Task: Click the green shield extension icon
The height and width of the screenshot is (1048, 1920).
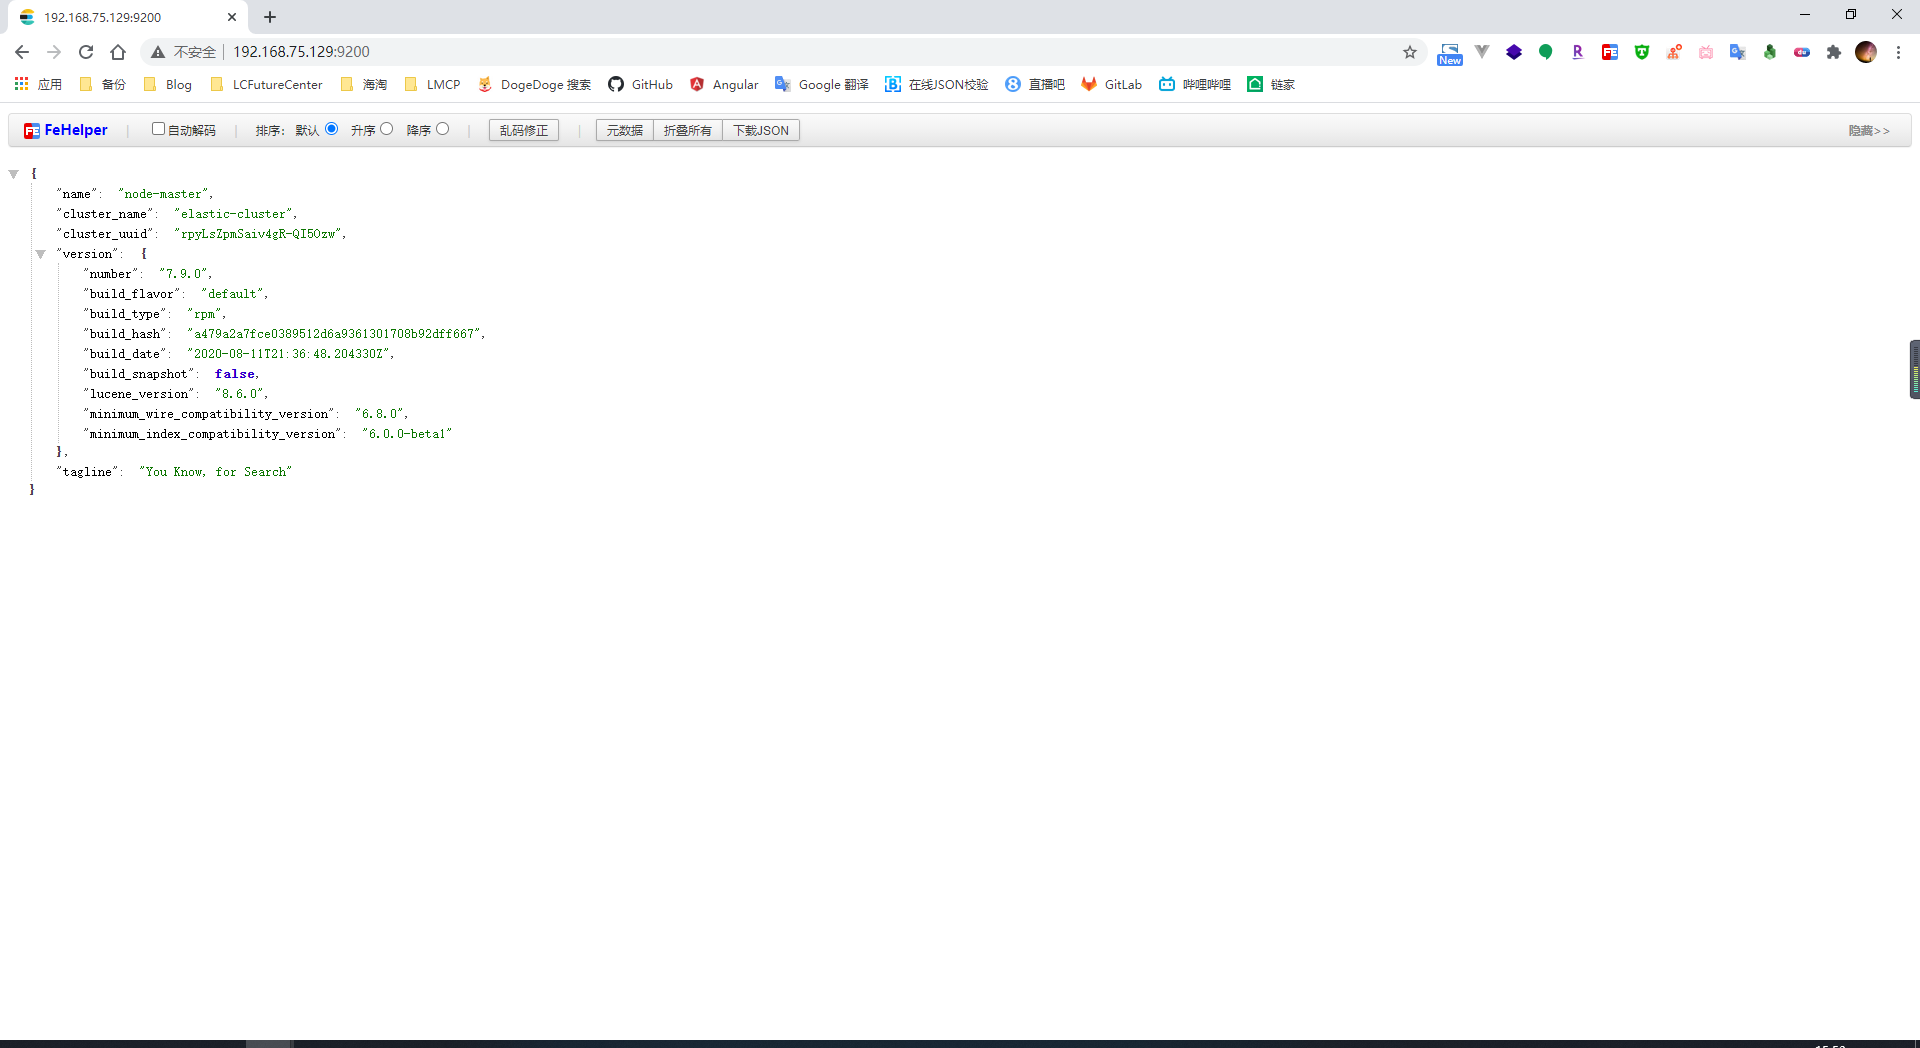Action: (1642, 52)
